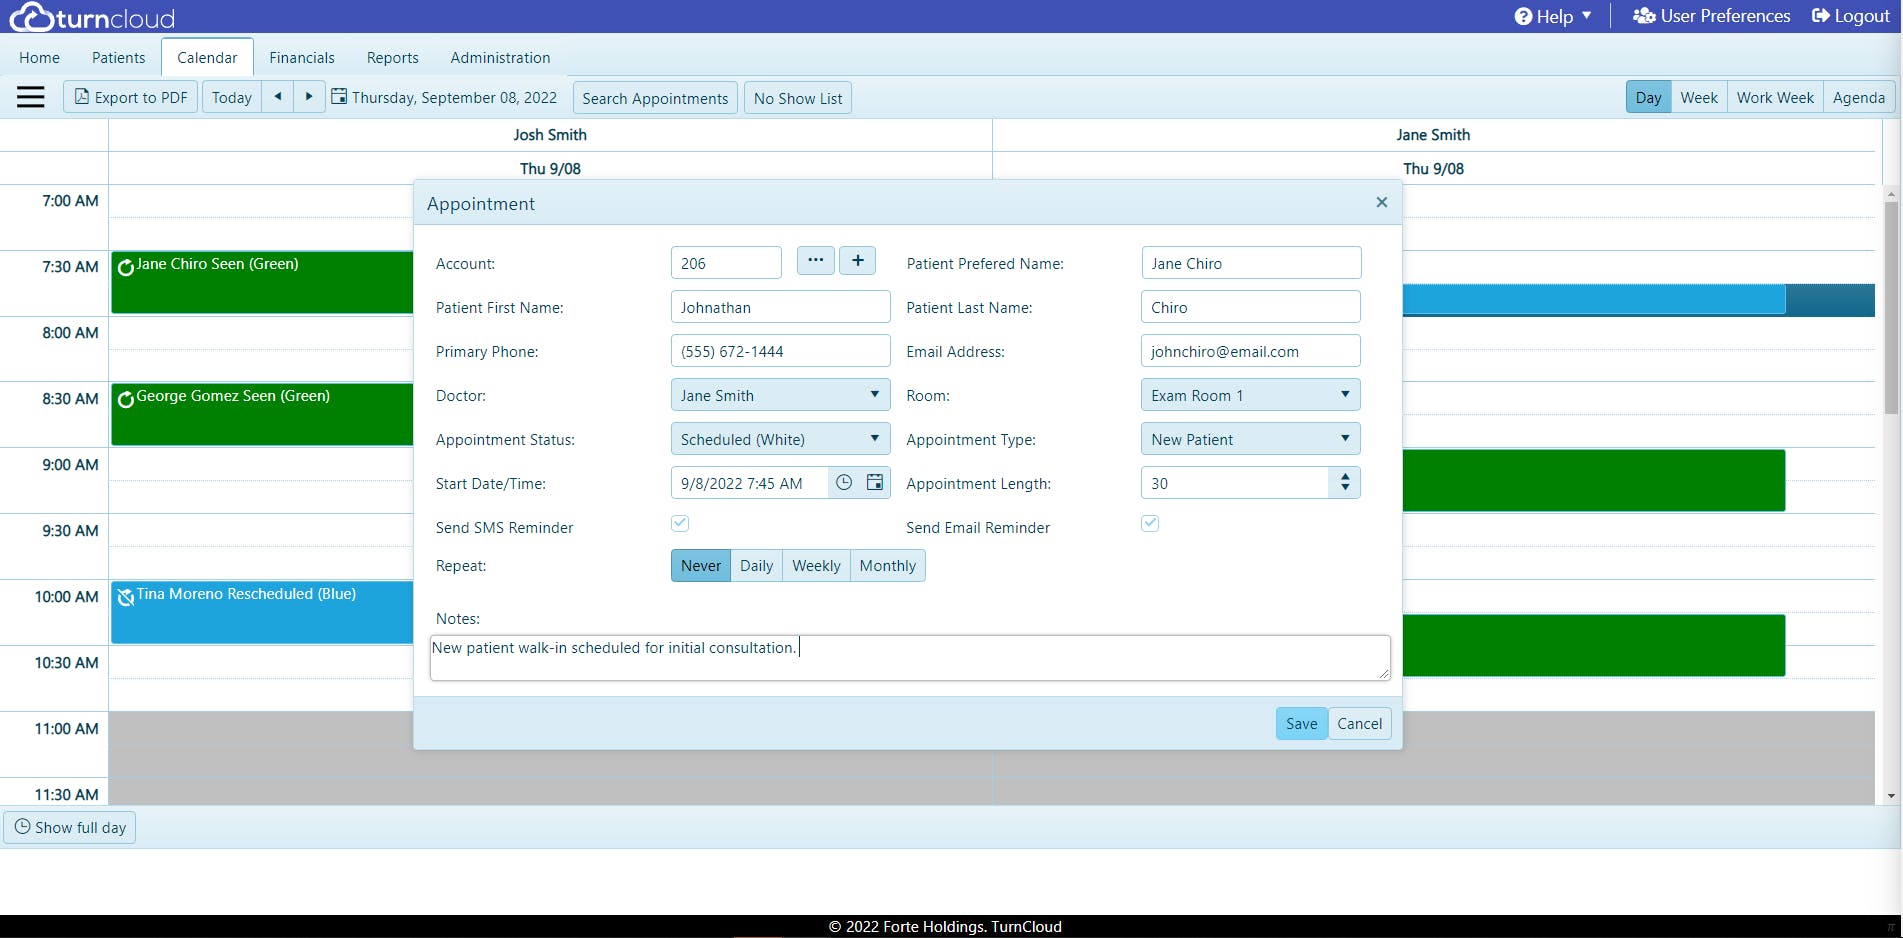Save the appointment
This screenshot has height=938, width=1903.
(1300, 723)
